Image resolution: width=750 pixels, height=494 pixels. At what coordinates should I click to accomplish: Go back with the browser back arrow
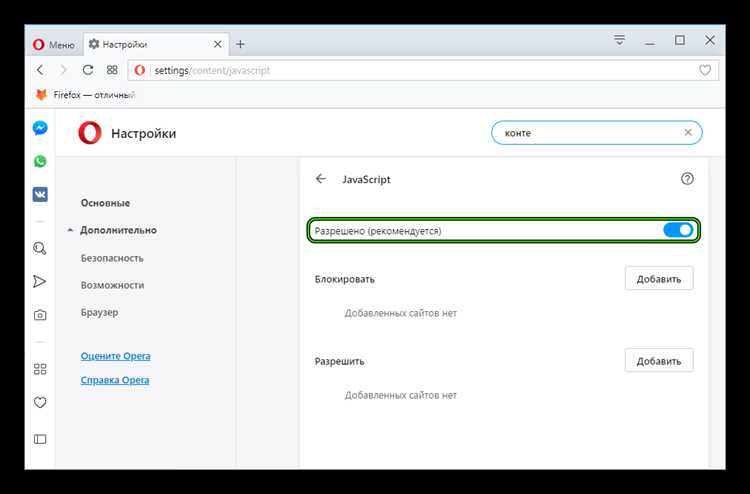40,70
